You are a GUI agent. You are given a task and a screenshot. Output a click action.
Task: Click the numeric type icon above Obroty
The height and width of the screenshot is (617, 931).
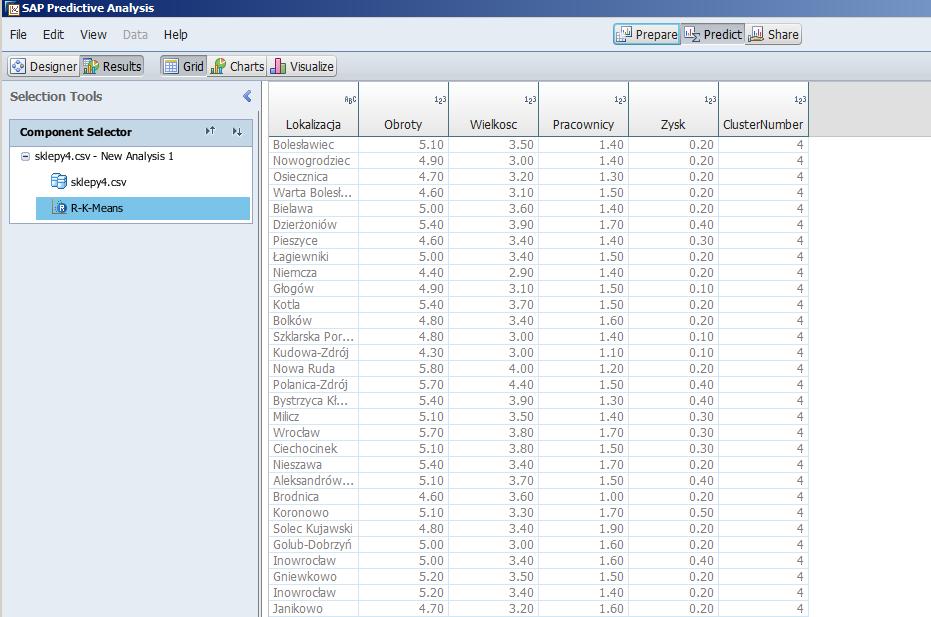[x=440, y=100]
